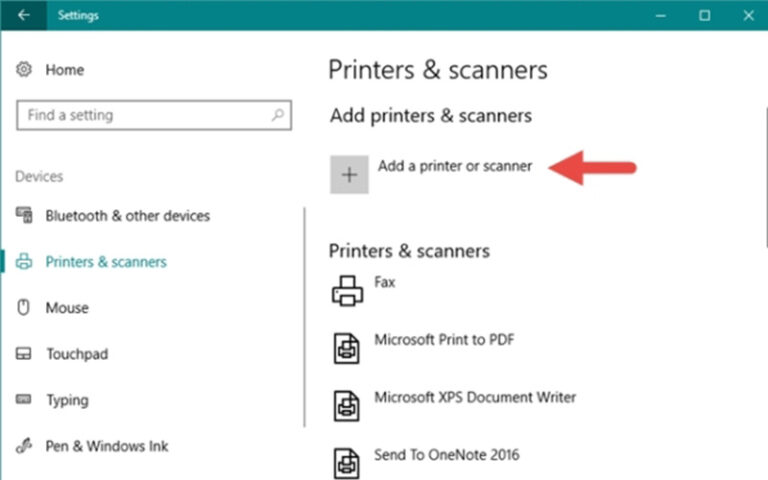Screen dimensions: 768x480
Task: Select Microsoft XPS Document Writer
Action: [475, 397]
